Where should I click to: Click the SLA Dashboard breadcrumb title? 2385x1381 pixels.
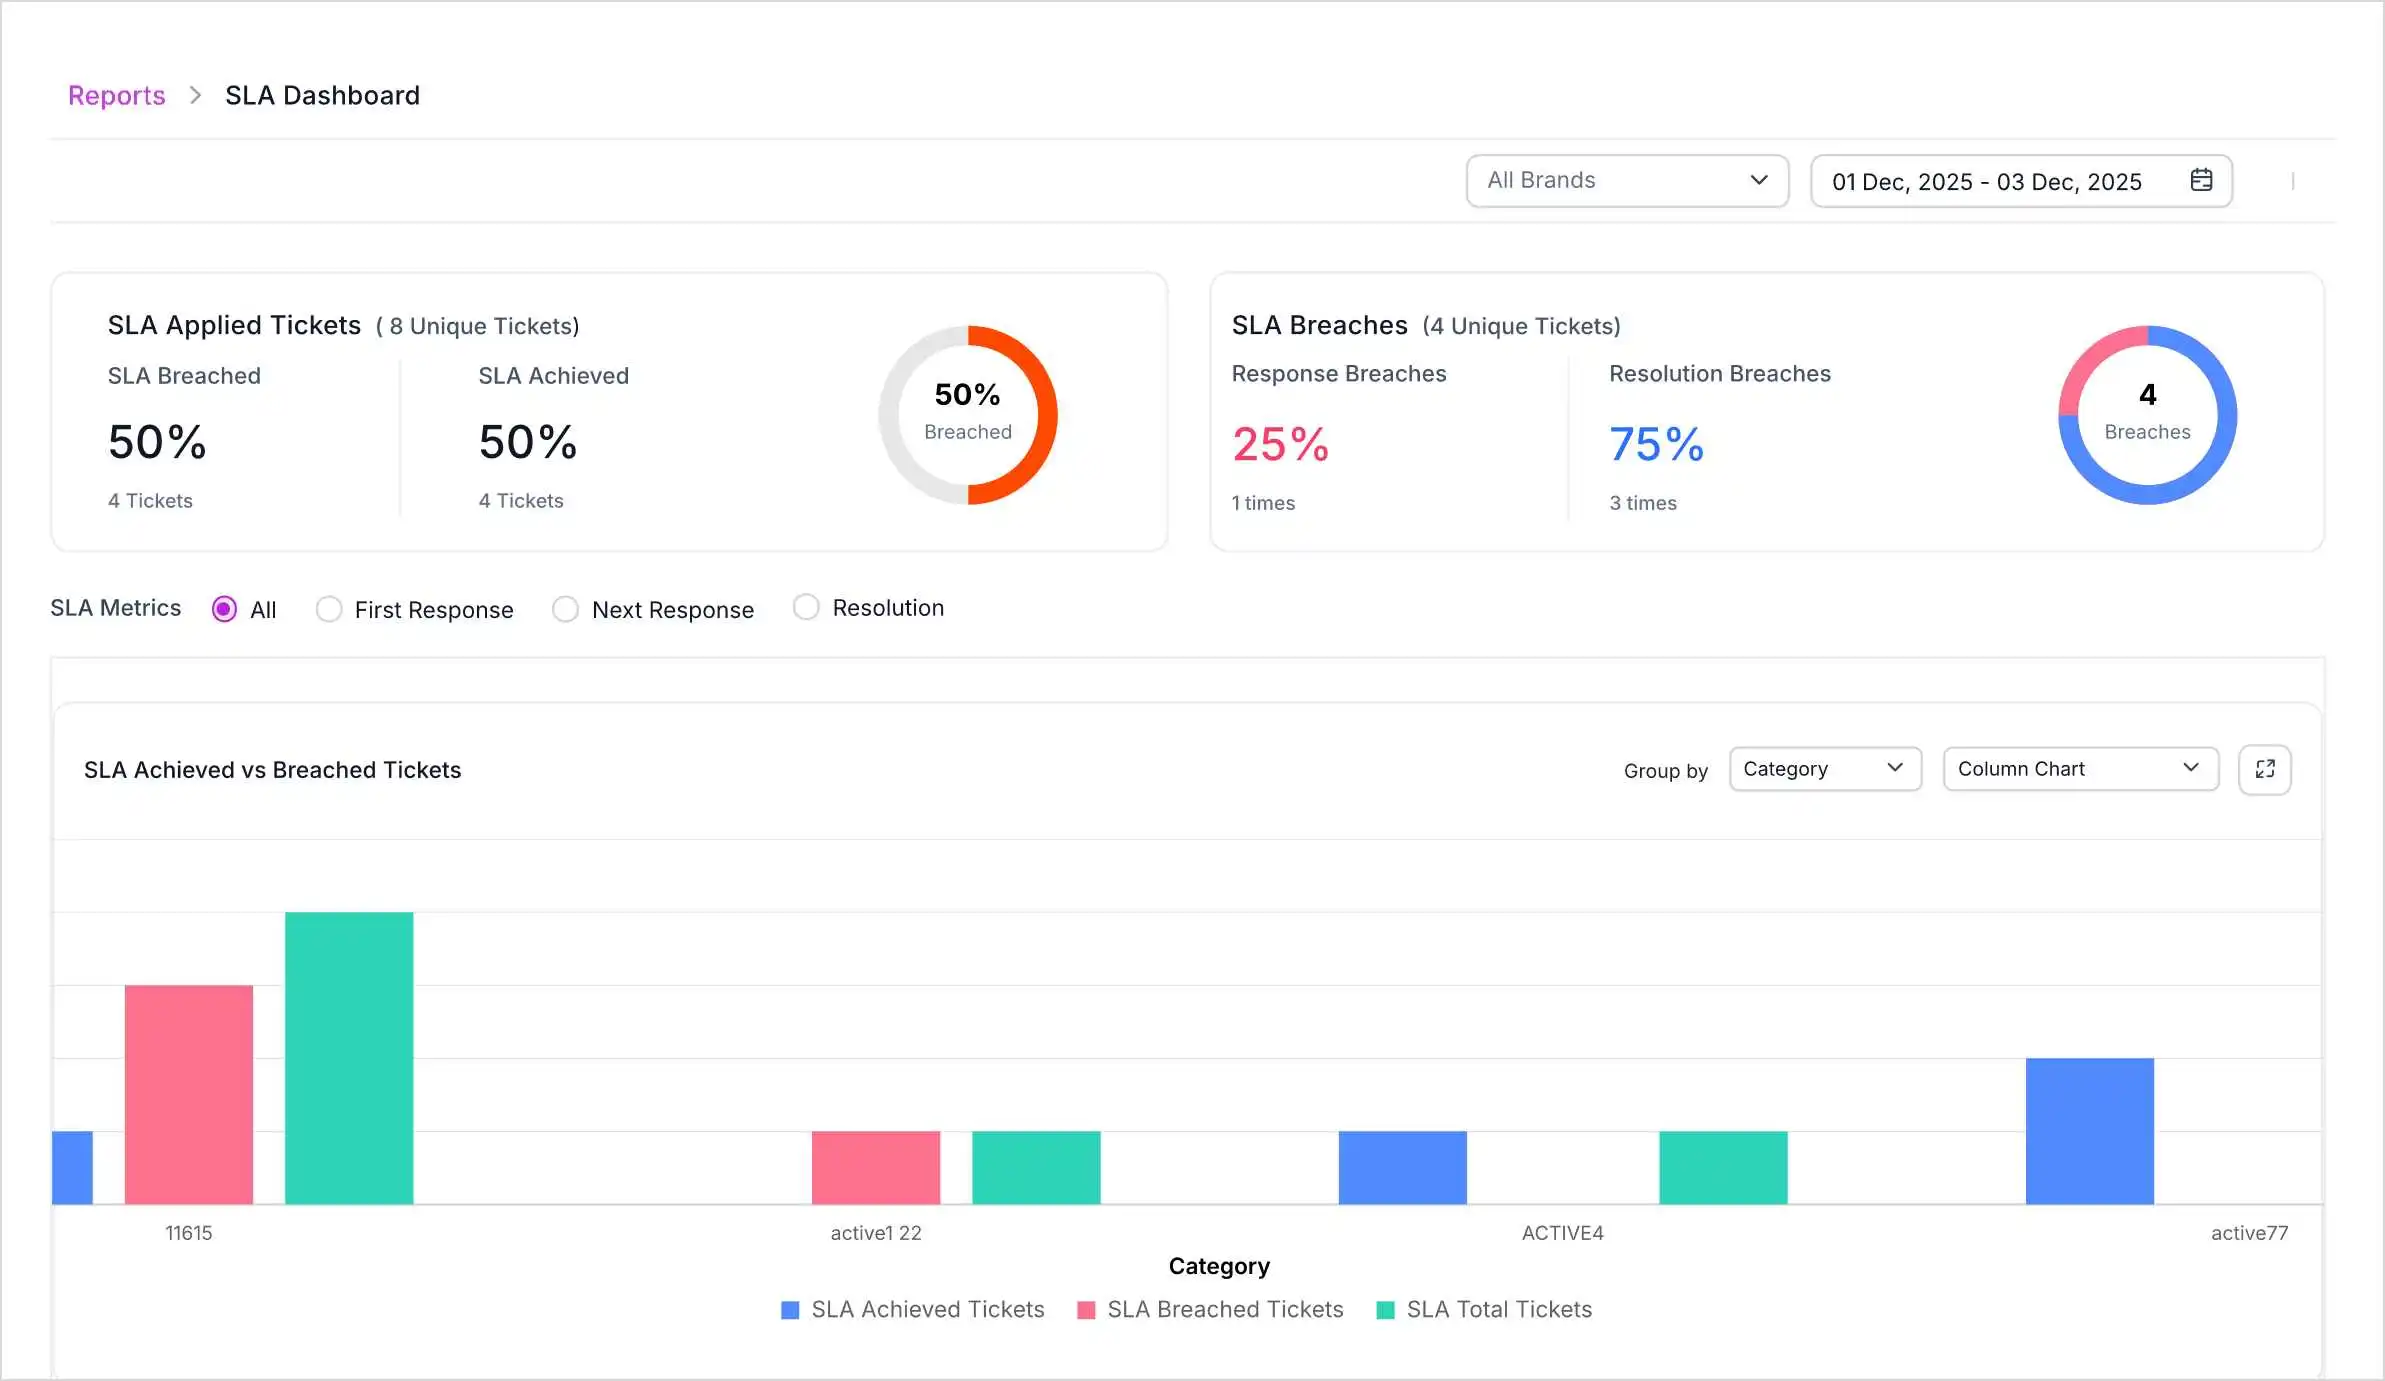pyautogui.click(x=322, y=95)
